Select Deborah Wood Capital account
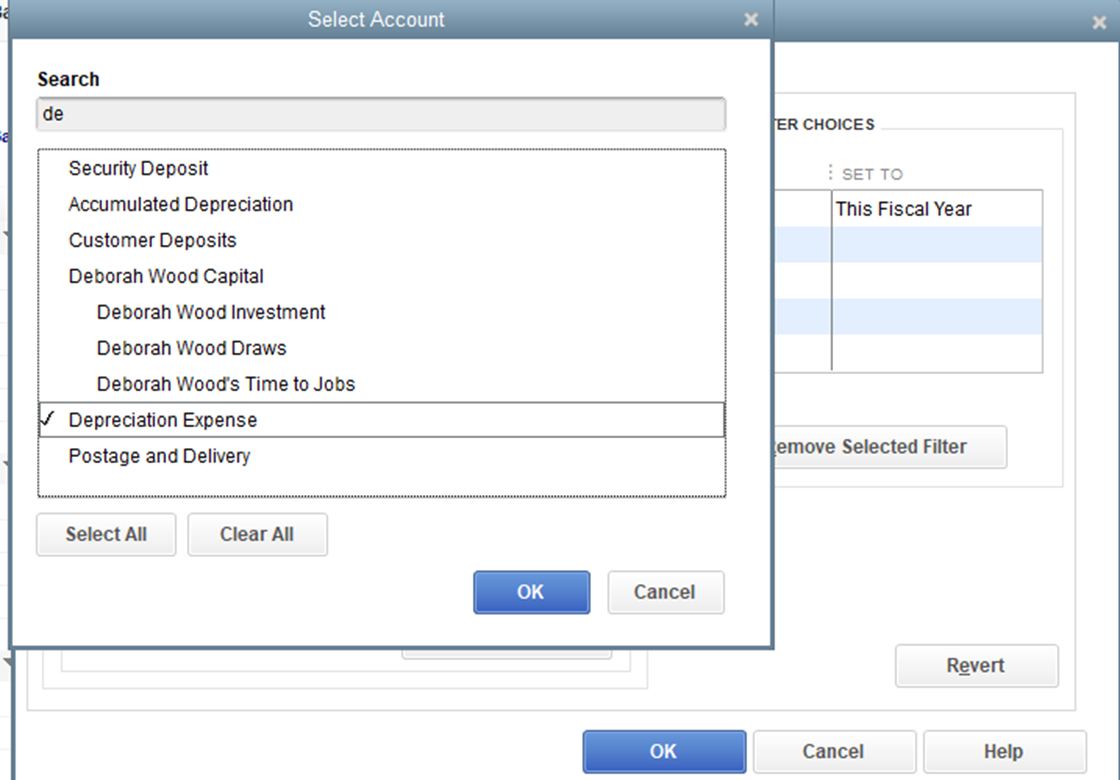1120x780 pixels. [x=166, y=277]
